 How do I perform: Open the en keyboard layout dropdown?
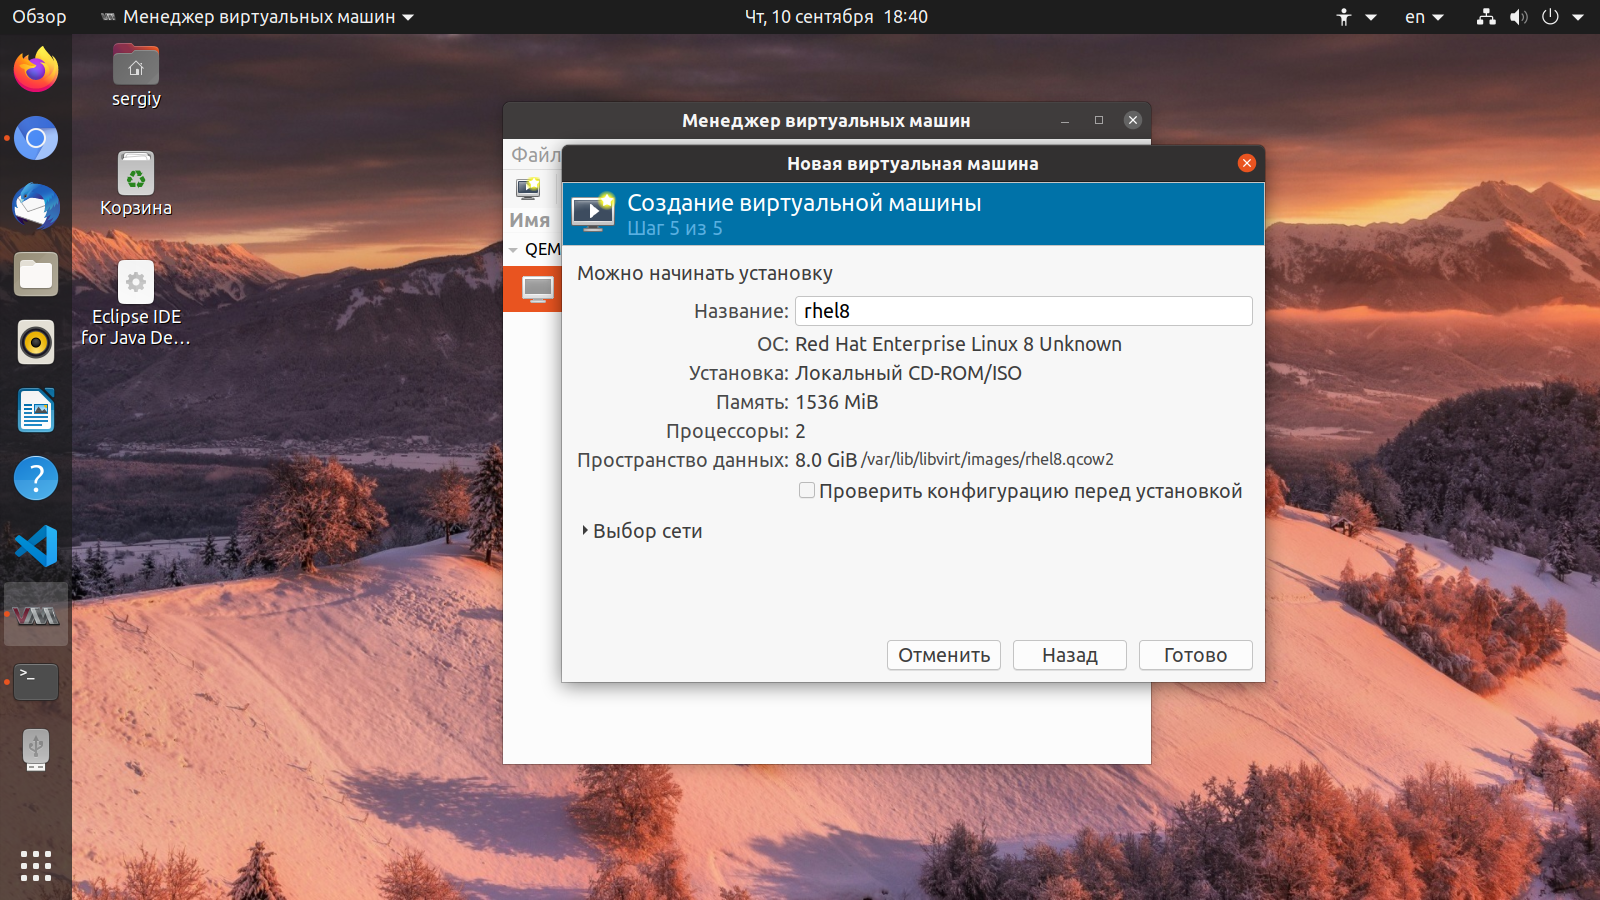click(1424, 17)
